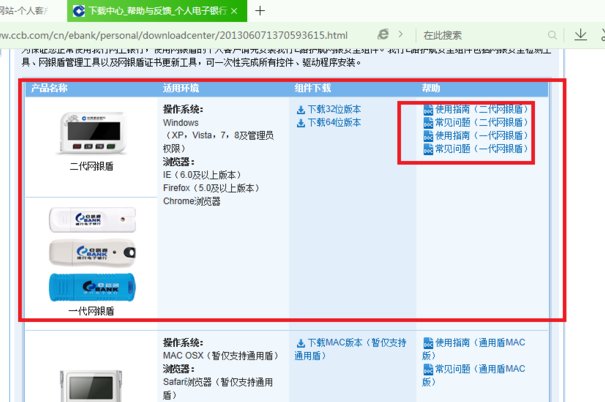Open 使用指南（二代网银盾） link
Viewport: 605px width, 402px height.
[x=482, y=109]
